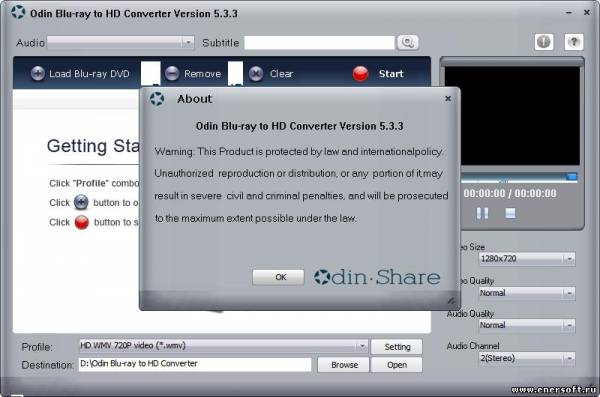
Task: Expand the Audio Channel 2(Stereo) dropdown
Action: (x=527, y=358)
